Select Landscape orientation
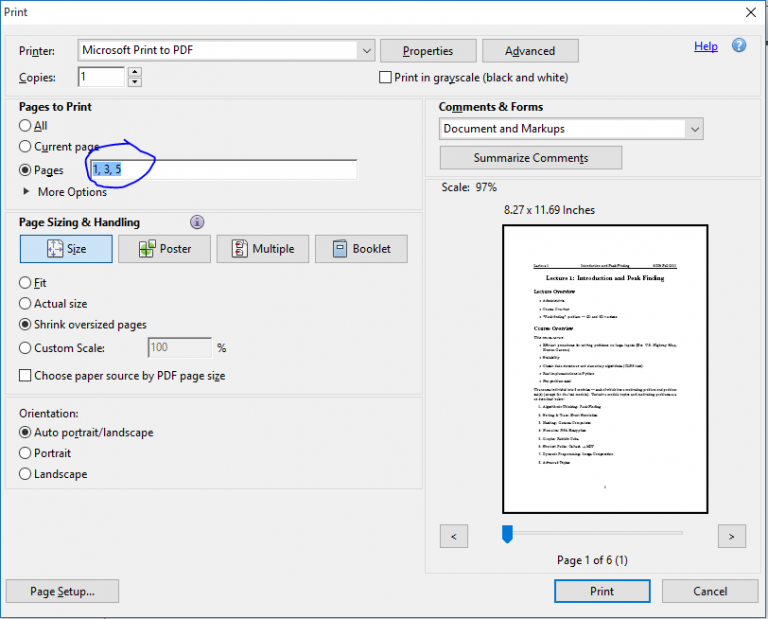The image size is (768, 619). tap(26, 474)
